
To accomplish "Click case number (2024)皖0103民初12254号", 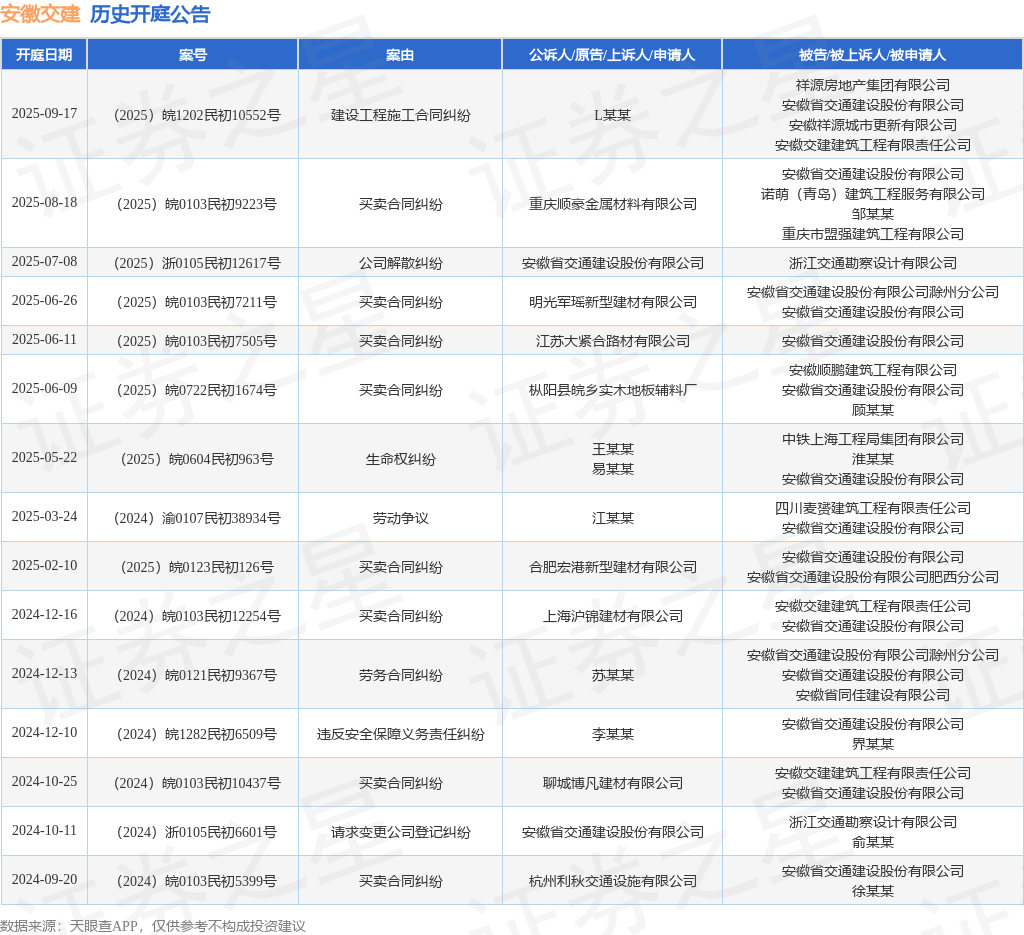I will point(197,616).
